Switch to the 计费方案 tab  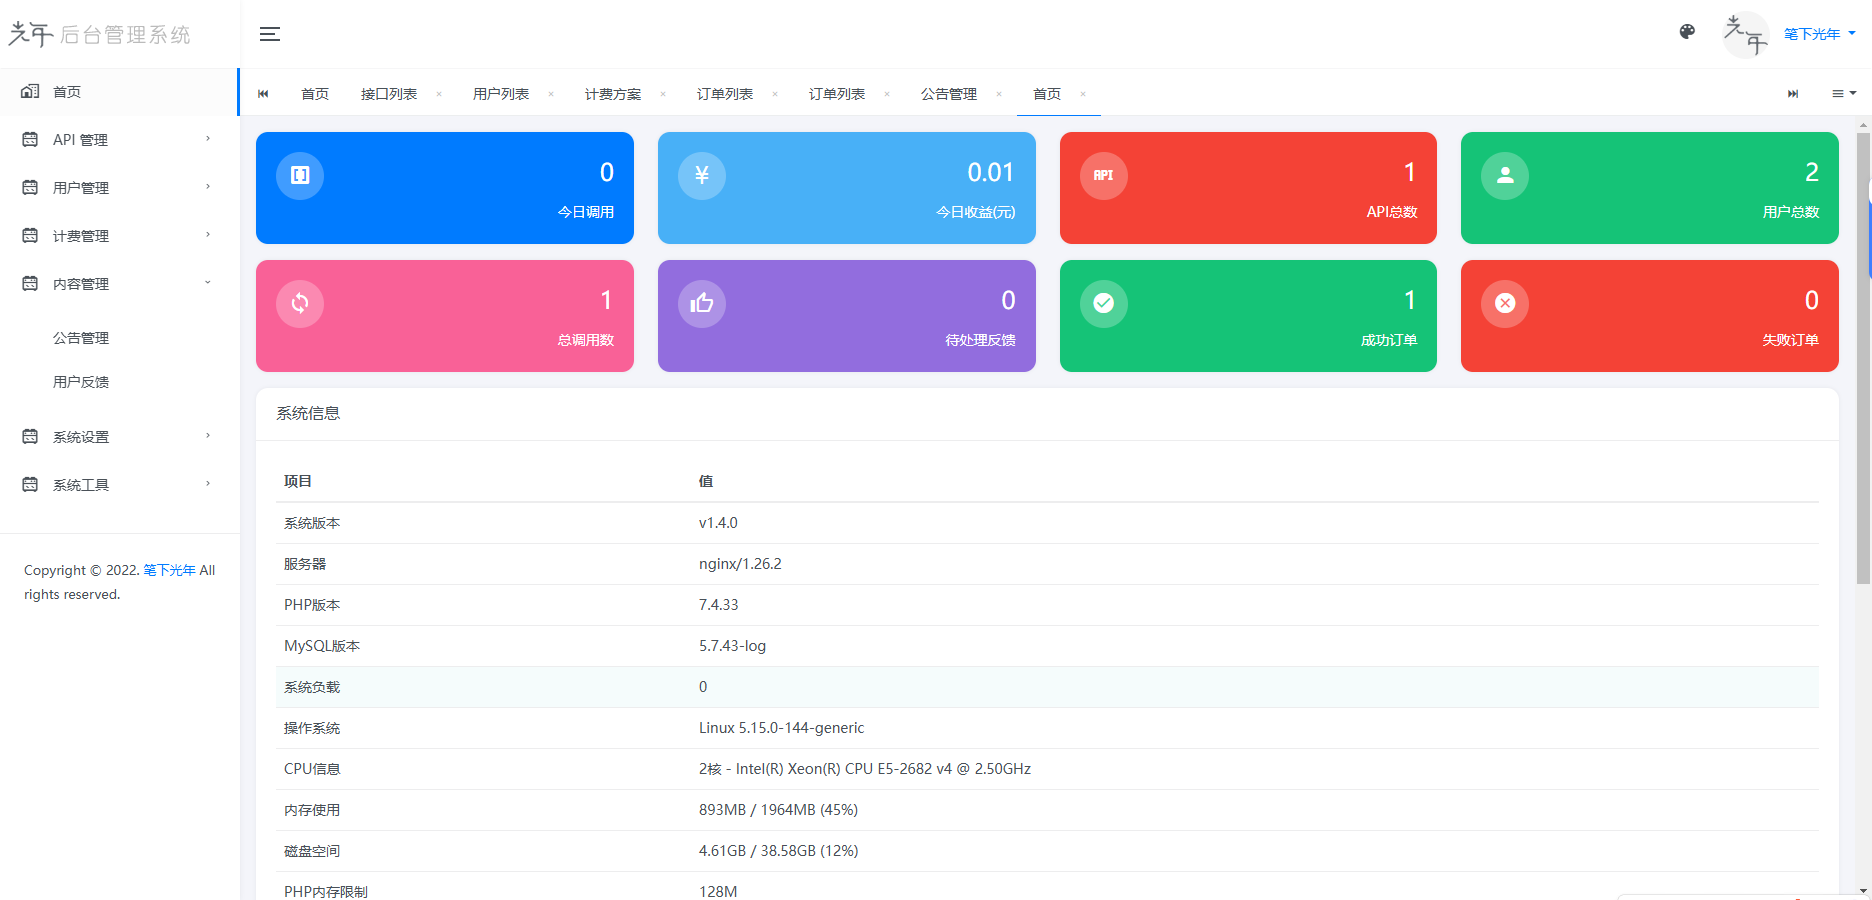[x=614, y=93]
